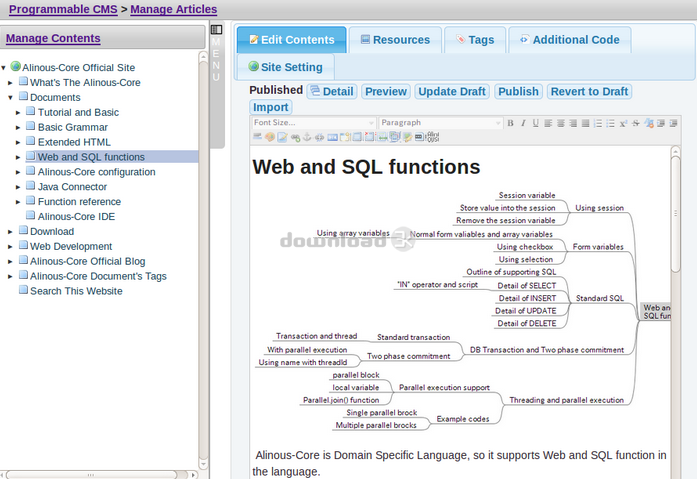The height and width of the screenshot is (479, 697).
Task: Toggle italic formatting in editor toolbar
Action: pos(523,123)
